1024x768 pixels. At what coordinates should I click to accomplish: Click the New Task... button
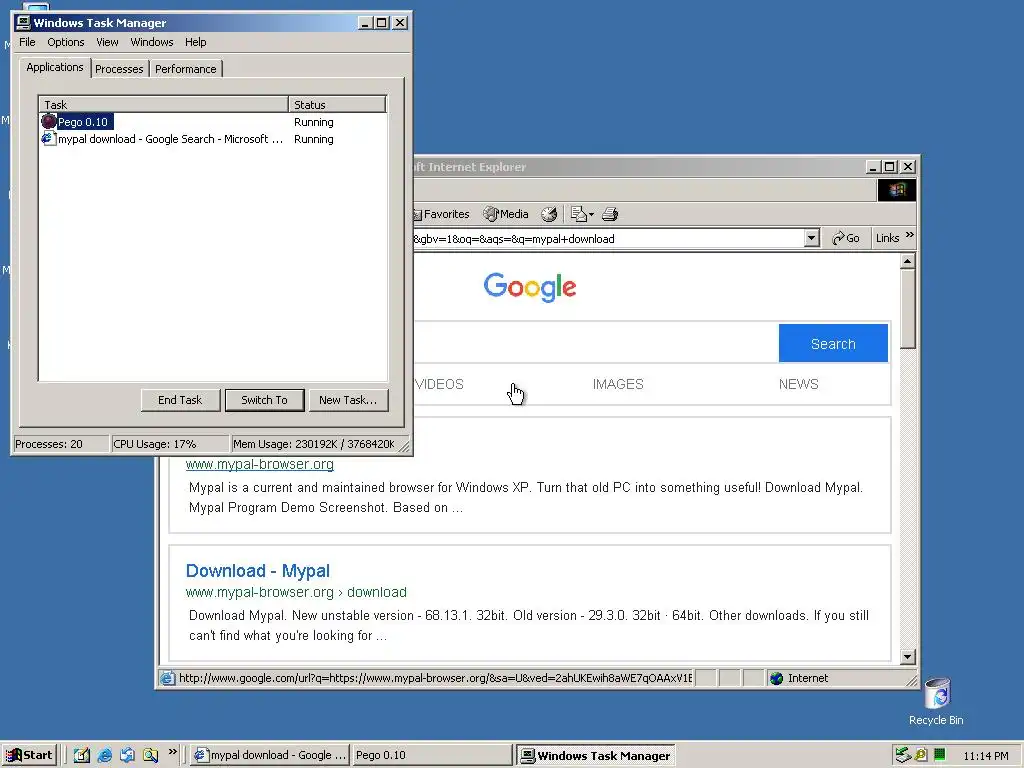click(348, 400)
